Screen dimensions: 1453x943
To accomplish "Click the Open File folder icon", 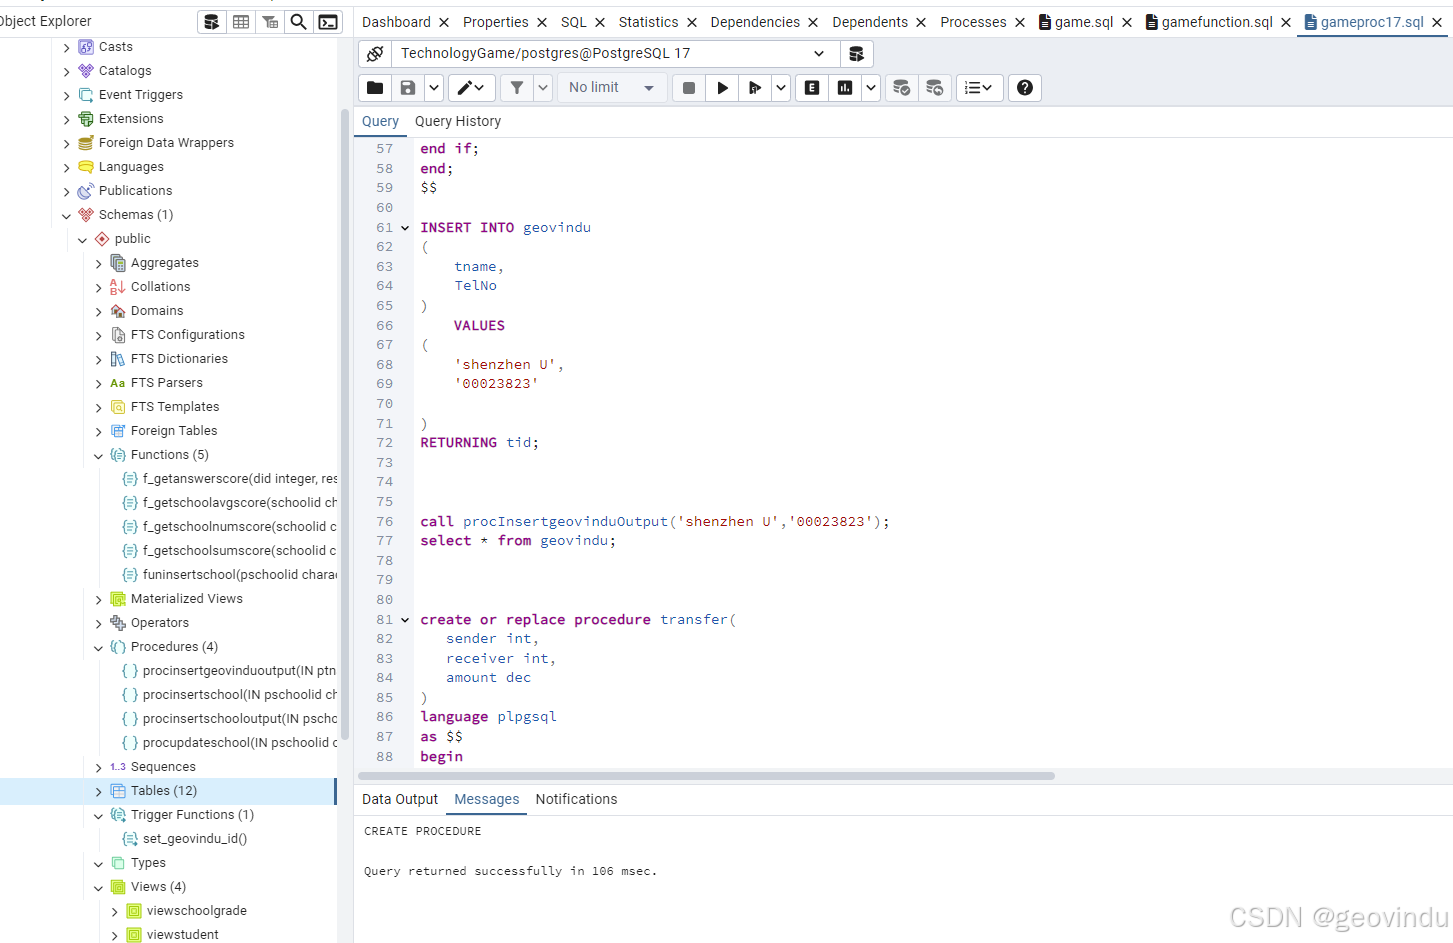I will [x=375, y=88].
